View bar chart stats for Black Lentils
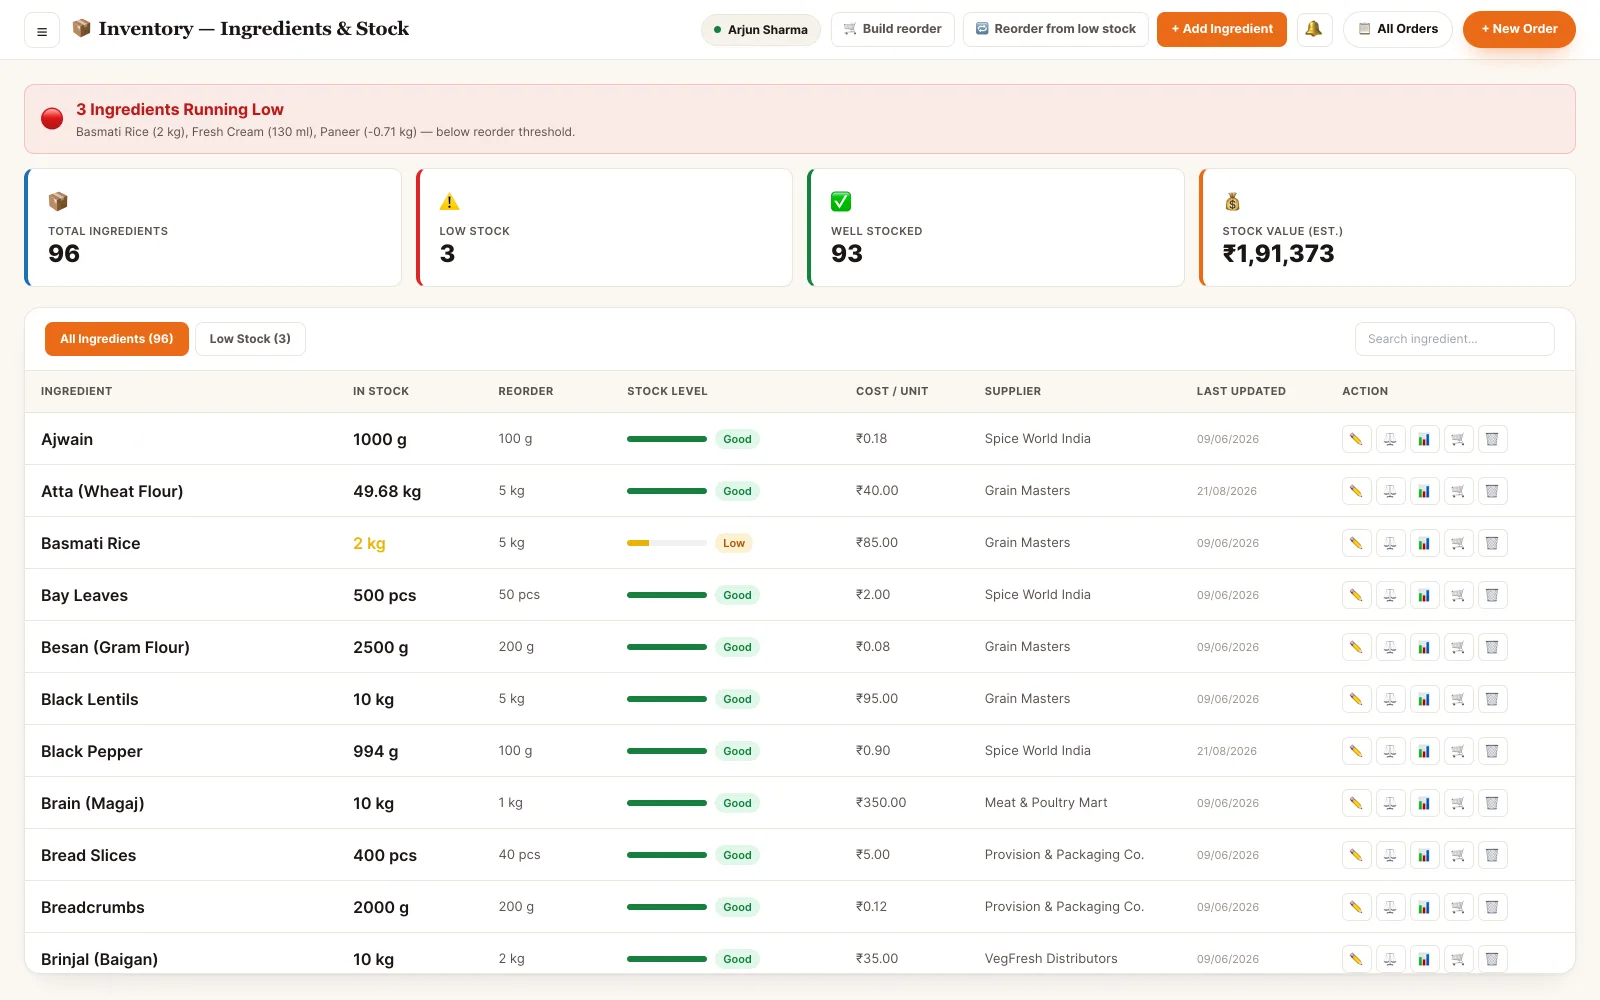Image resolution: width=1600 pixels, height=1000 pixels. point(1424,699)
